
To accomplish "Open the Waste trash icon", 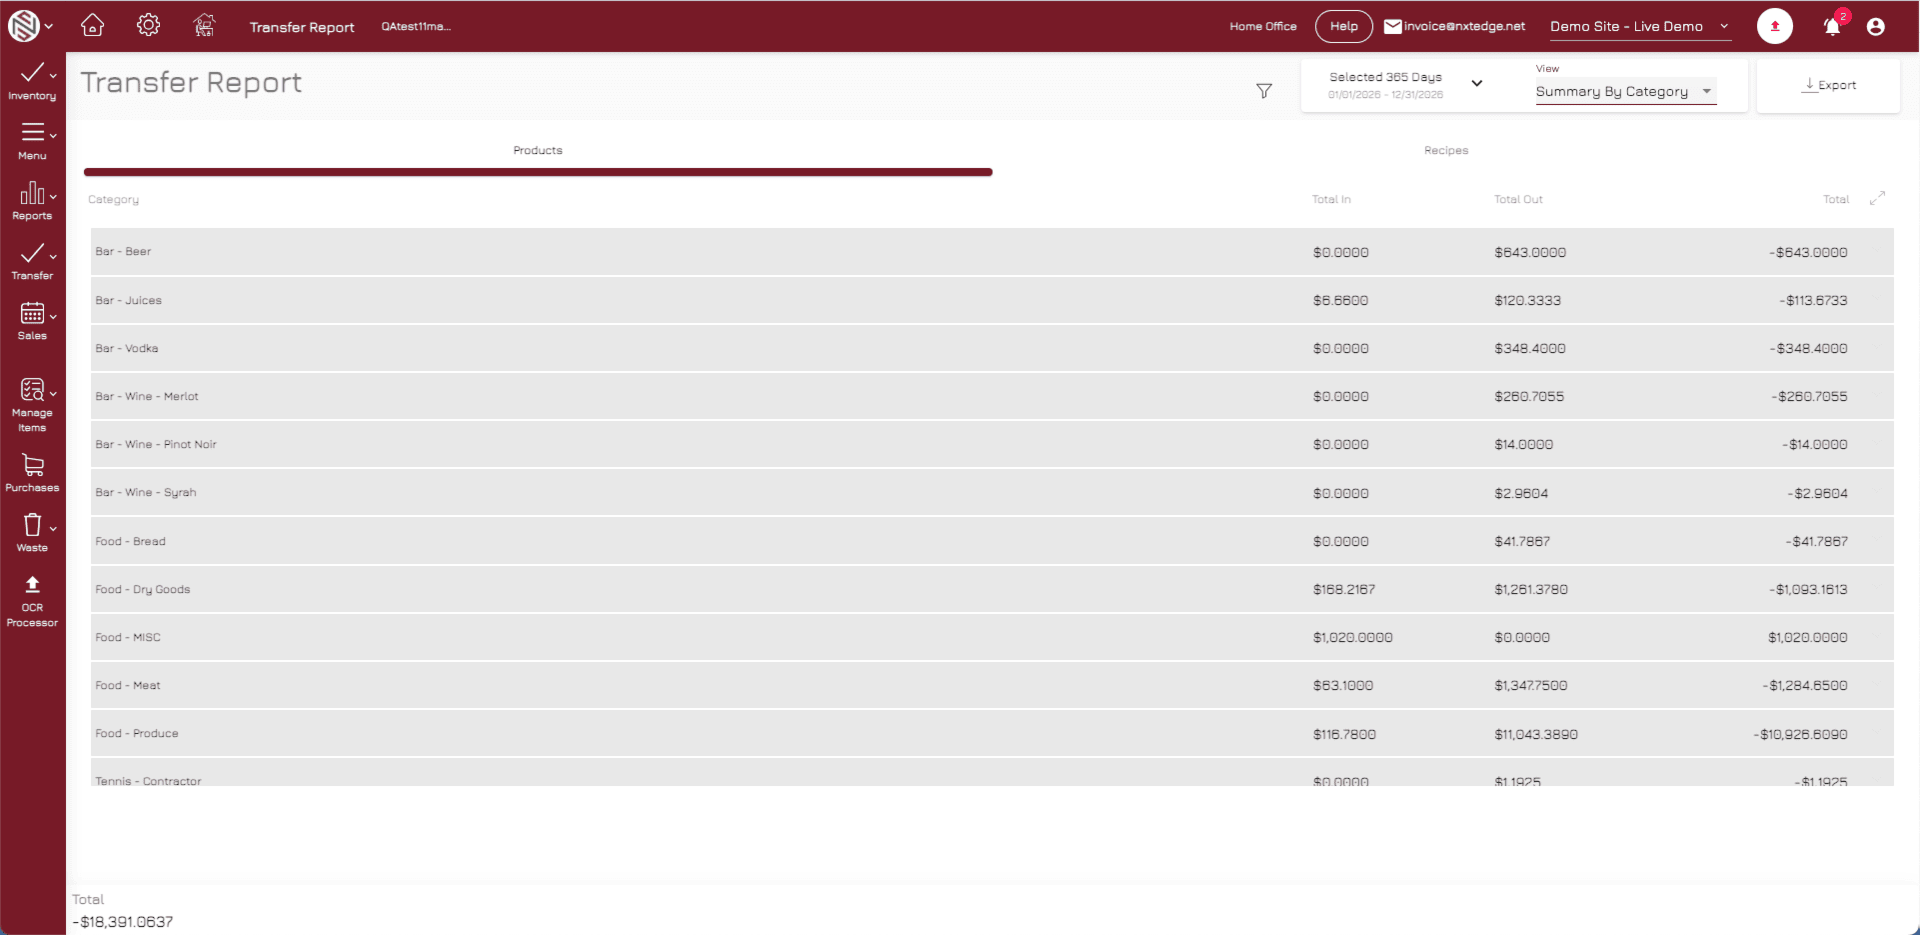I will coord(32,525).
